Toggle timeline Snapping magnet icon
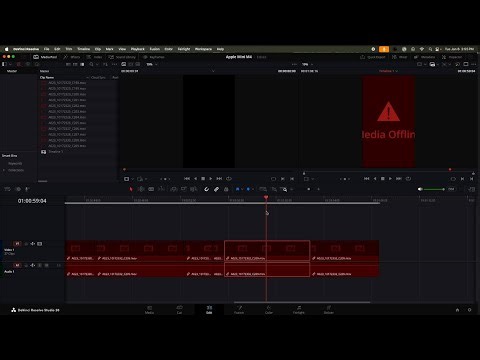The width and height of the screenshot is (480, 360). [206, 189]
